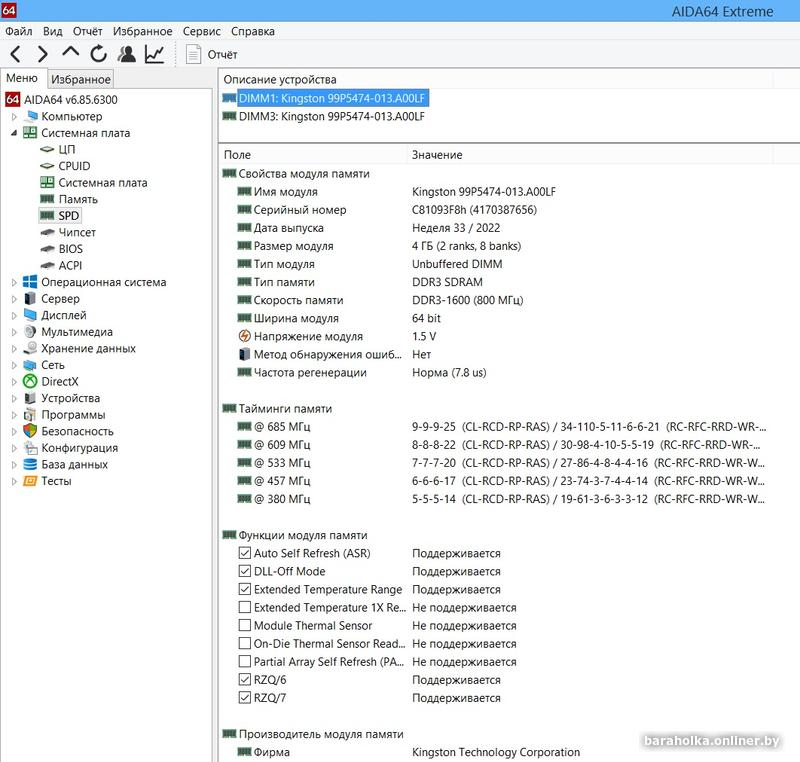The width and height of the screenshot is (800, 762).
Task: Open the Вид menu
Action: pyautogui.click(x=53, y=31)
